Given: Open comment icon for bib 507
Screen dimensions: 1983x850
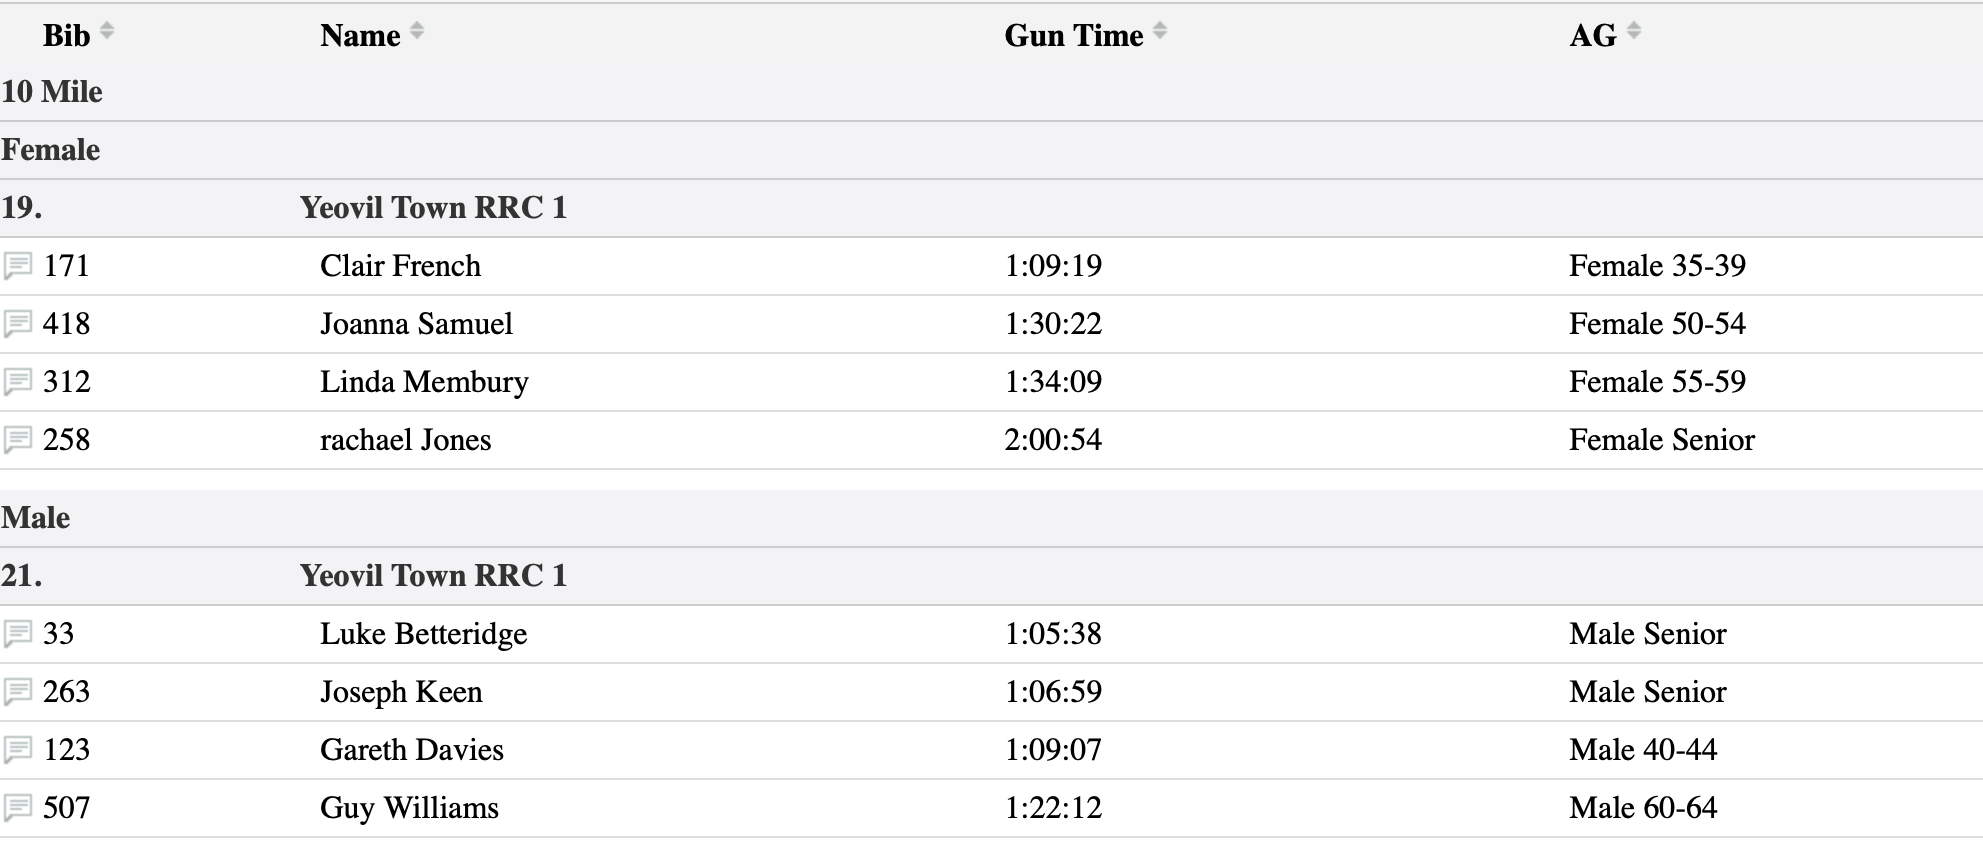Looking at the screenshot, I should click(x=18, y=808).
